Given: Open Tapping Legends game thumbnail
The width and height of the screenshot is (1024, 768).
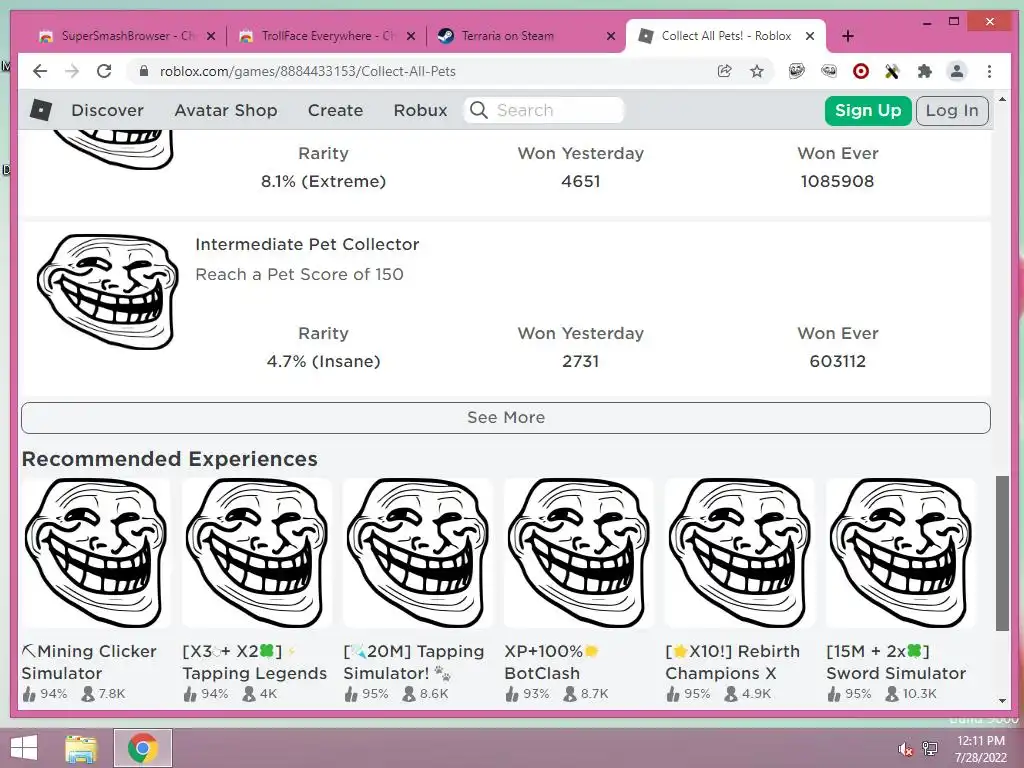Looking at the screenshot, I should 257,552.
